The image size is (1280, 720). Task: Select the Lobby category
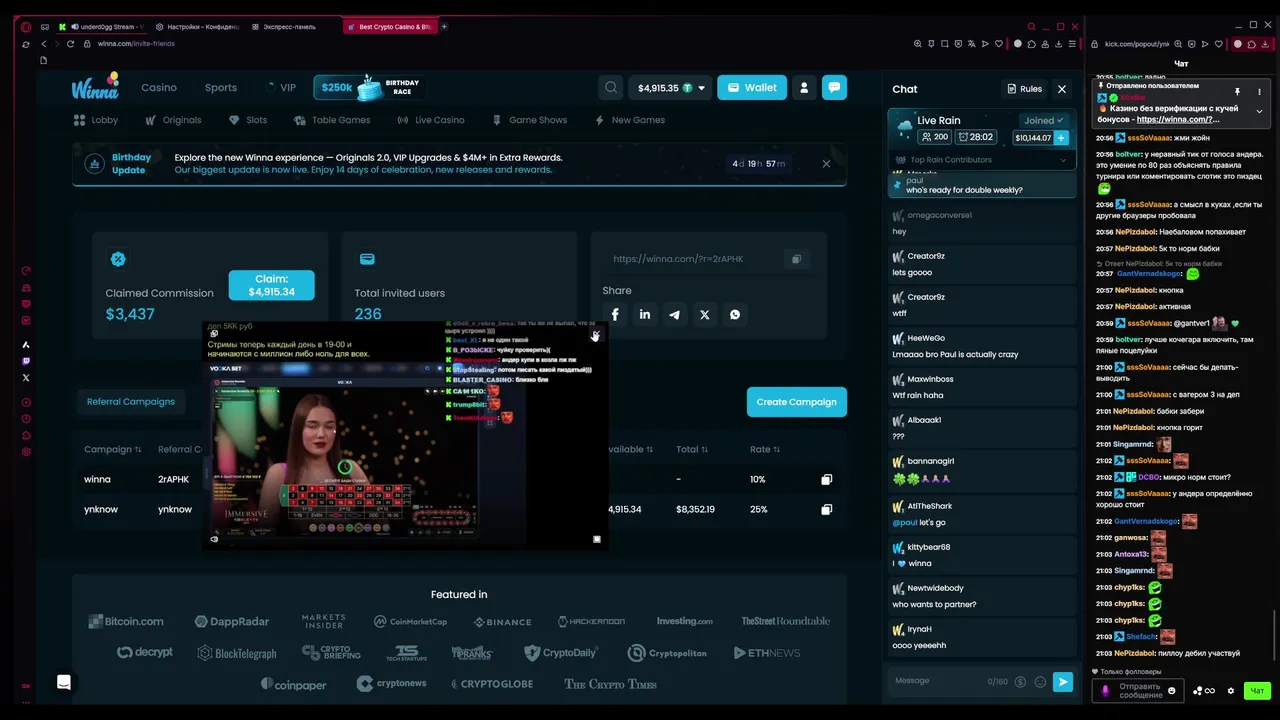pyautogui.click(x=96, y=120)
